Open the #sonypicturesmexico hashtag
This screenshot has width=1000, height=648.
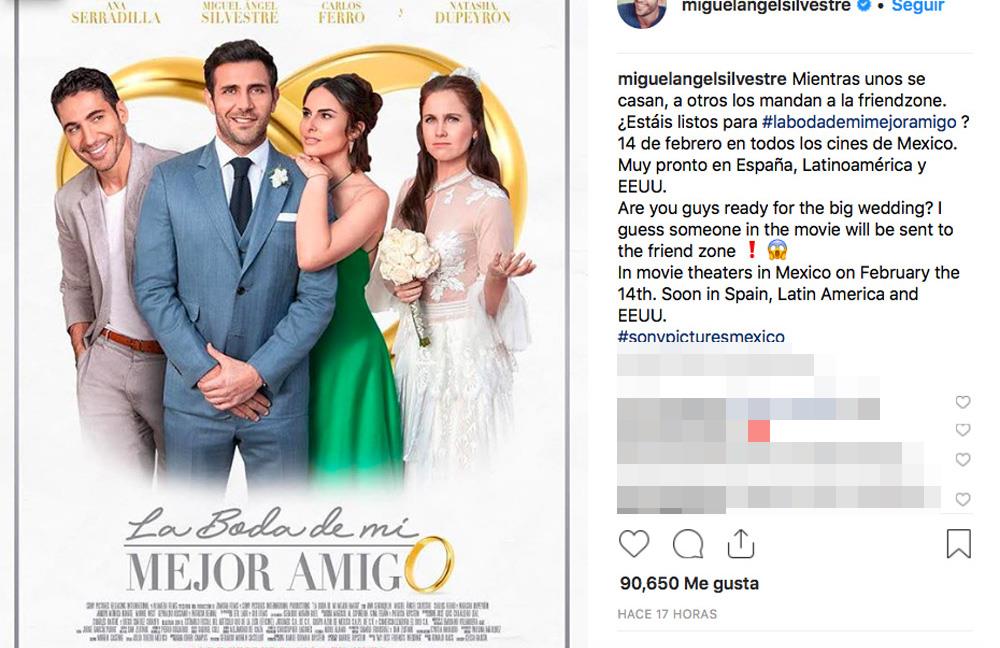click(x=701, y=336)
